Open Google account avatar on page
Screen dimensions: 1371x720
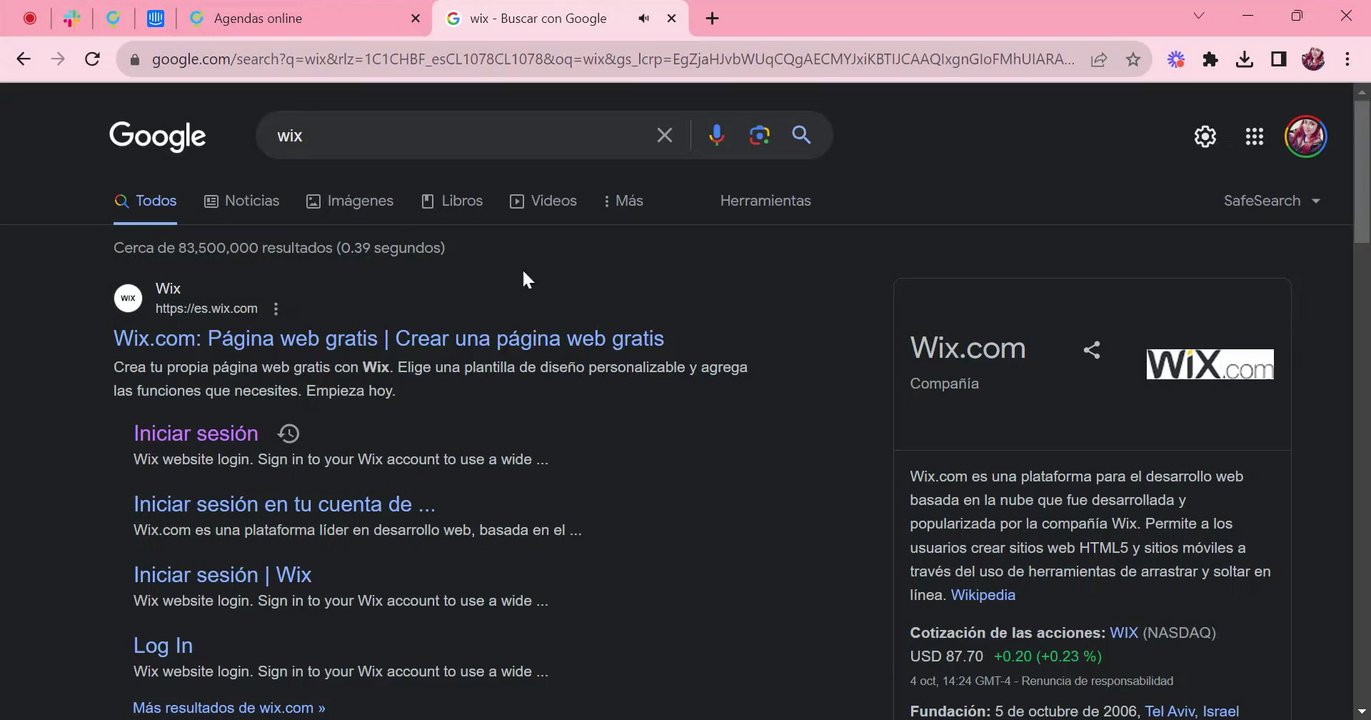[1306, 136]
